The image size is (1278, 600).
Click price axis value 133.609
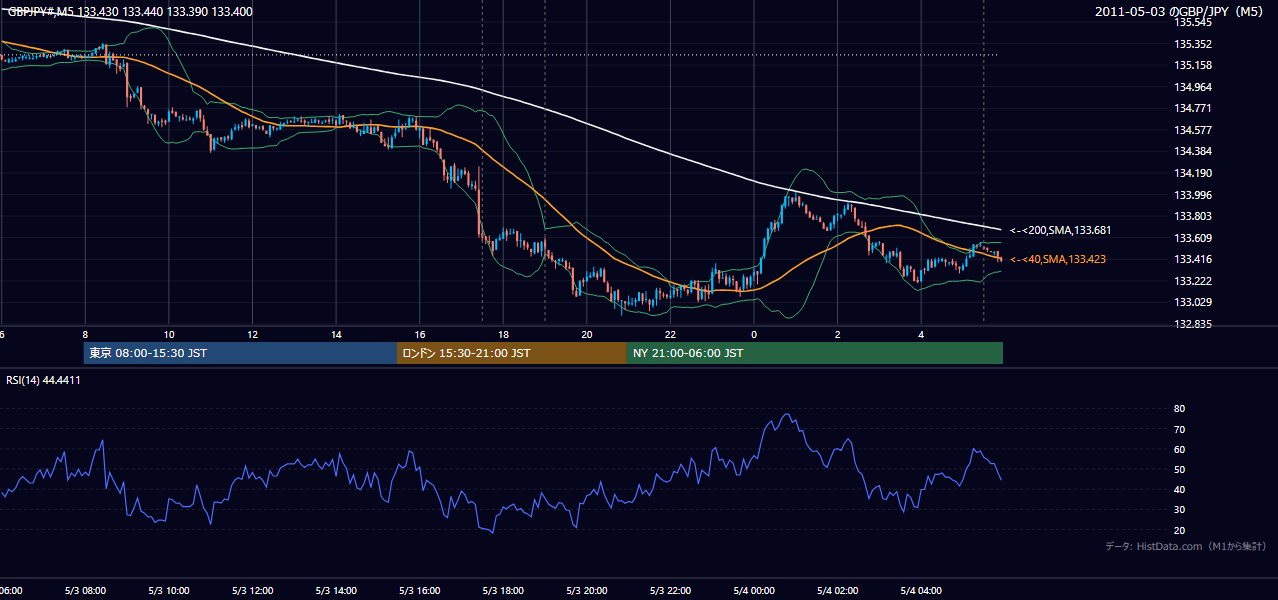pos(1192,238)
